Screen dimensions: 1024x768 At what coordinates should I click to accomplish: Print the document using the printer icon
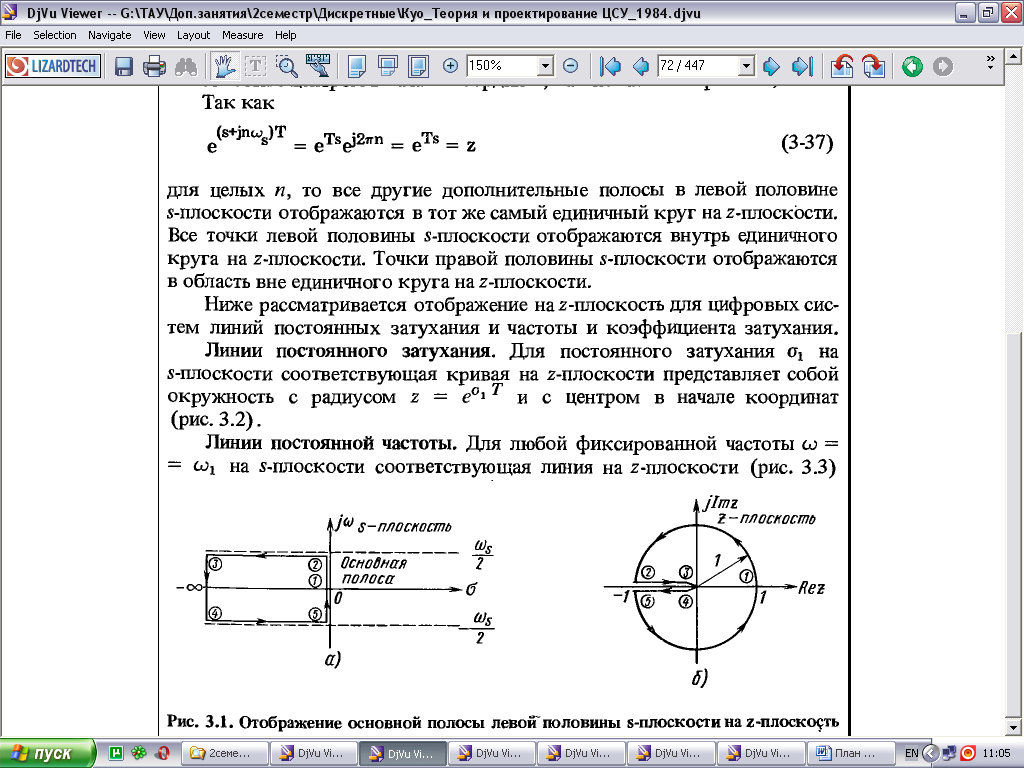click(154, 66)
